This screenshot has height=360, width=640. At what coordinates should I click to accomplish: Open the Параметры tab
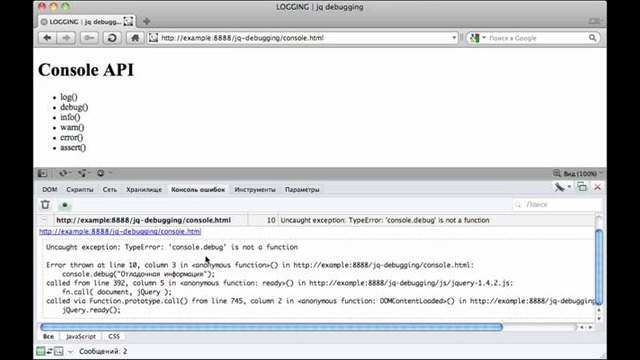(302, 190)
